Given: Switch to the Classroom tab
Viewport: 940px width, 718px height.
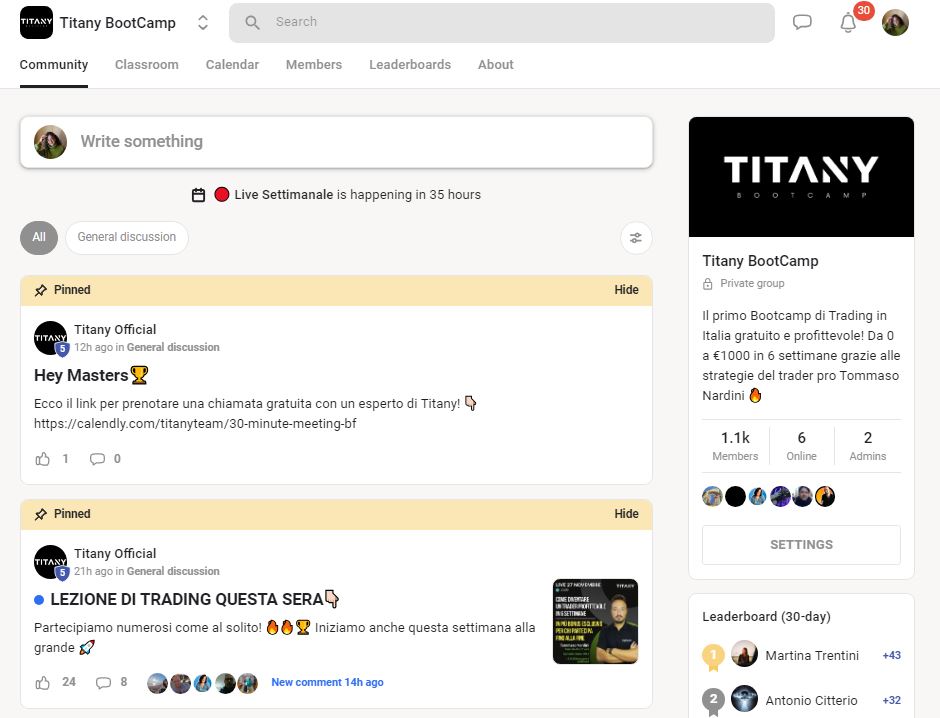Looking at the screenshot, I should [x=147, y=65].
